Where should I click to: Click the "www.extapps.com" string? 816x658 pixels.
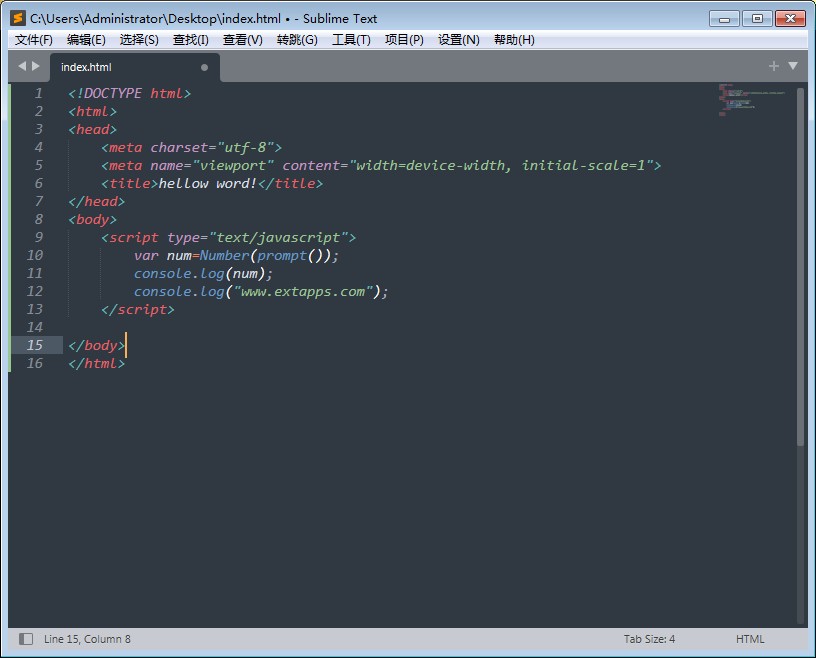point(303,292)
